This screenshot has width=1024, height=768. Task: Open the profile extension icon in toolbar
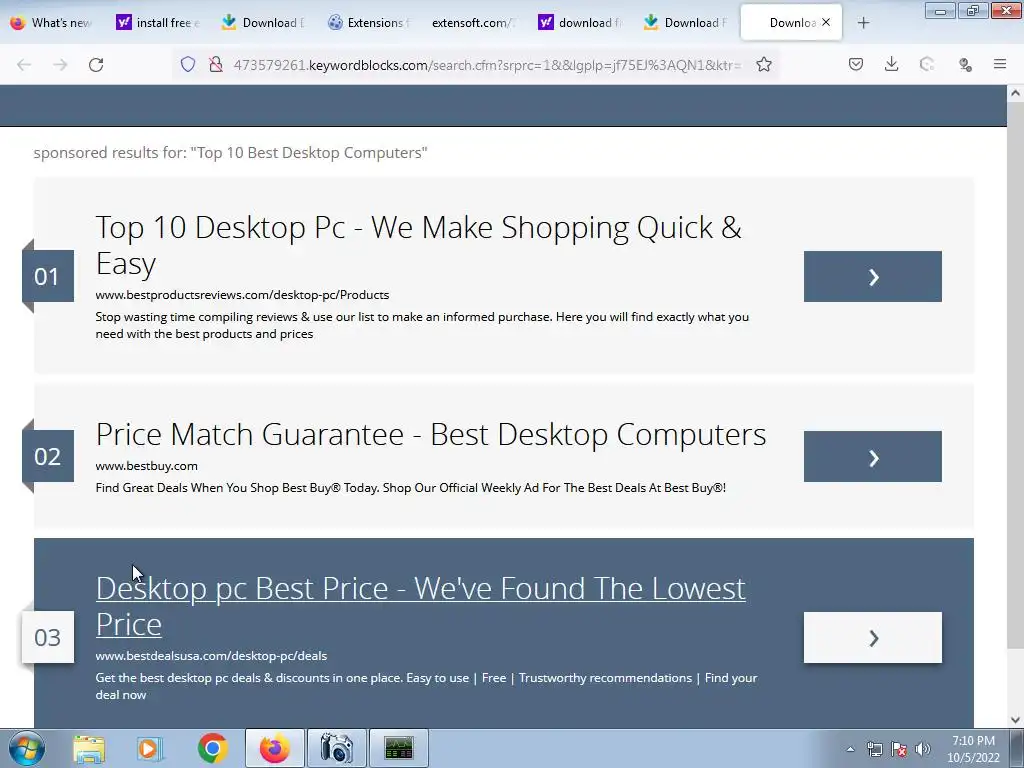pyautogui.click(x=965, y=65)
